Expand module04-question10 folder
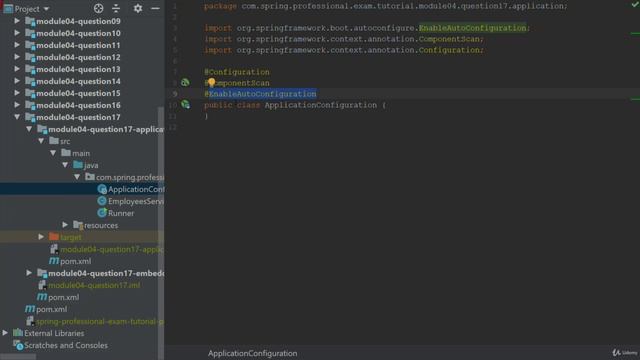The image size is (640, 360). click(x=17, y=33)
